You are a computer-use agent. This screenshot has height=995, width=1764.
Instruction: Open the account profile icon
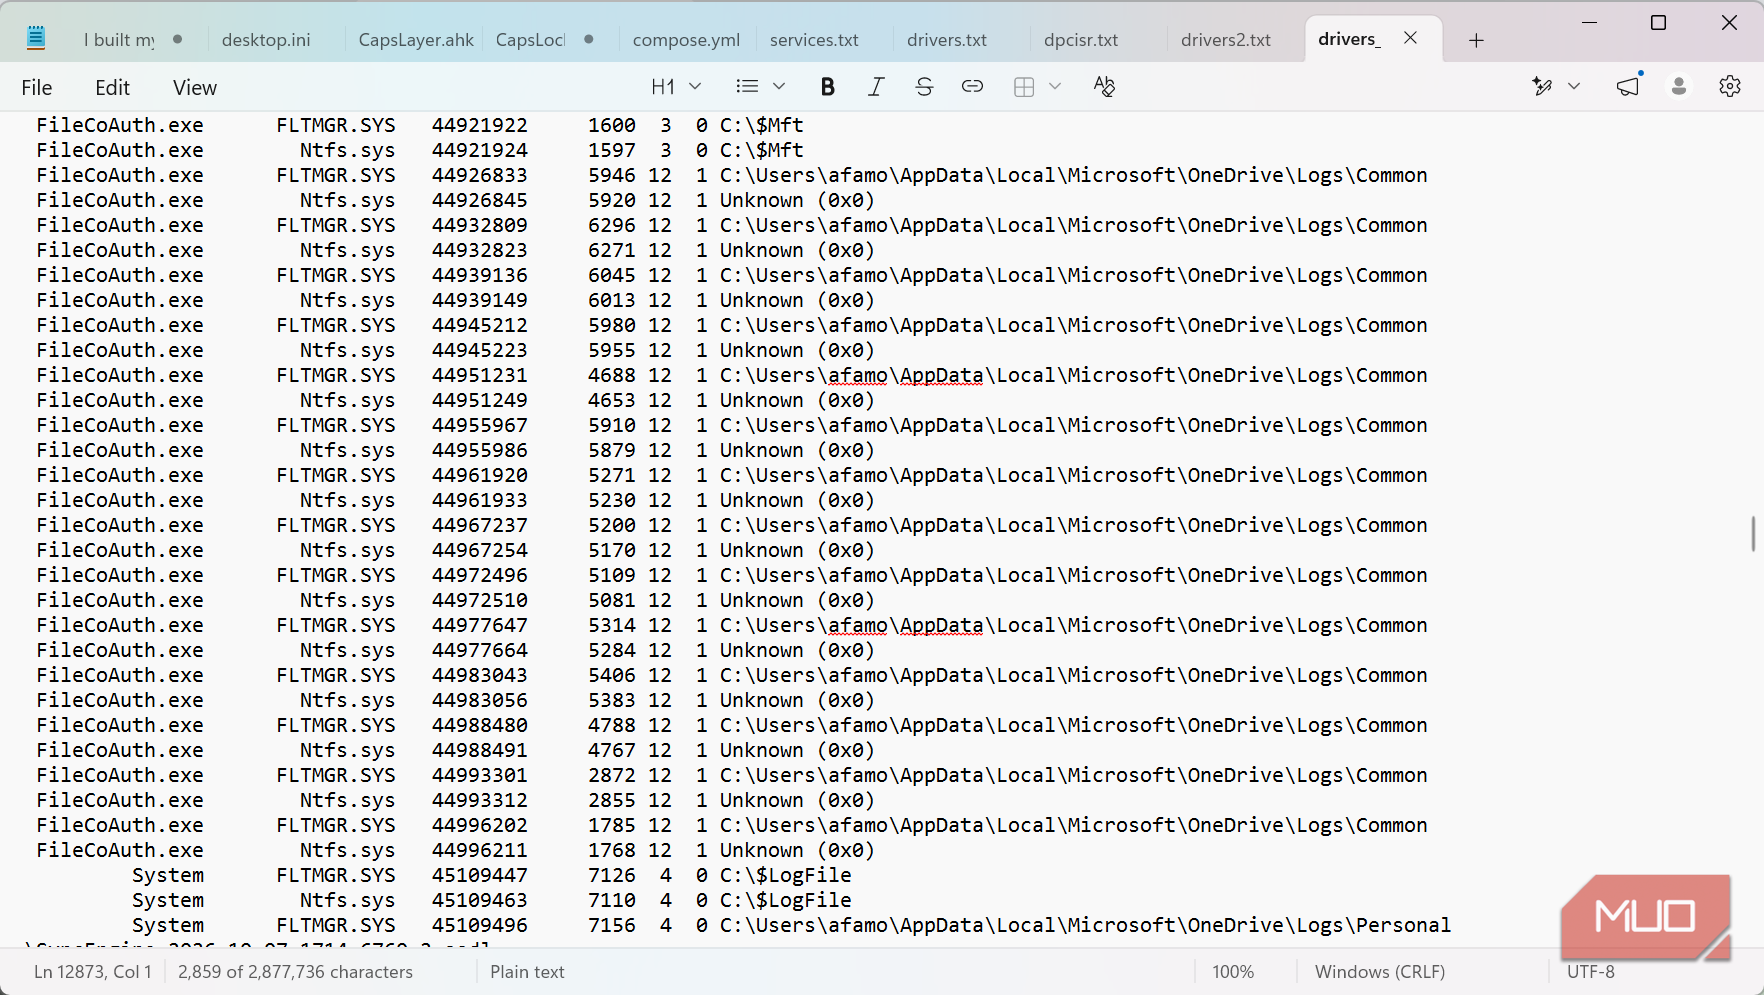1679,87
